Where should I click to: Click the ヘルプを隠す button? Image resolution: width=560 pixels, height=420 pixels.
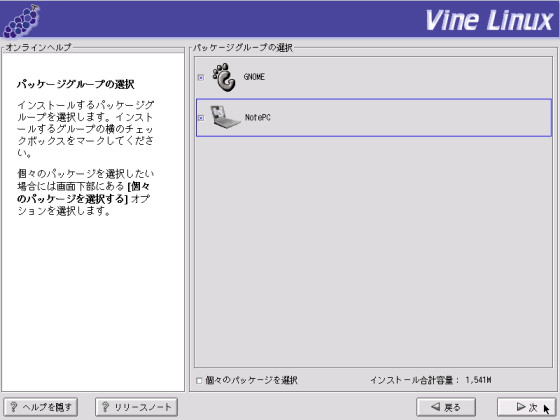(x=40, y=407)
